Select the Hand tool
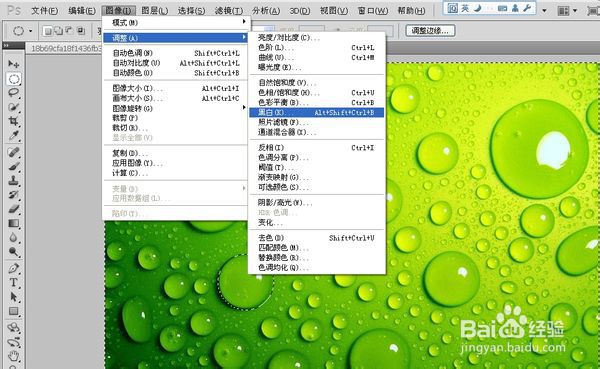Viewport: 600px width, 369px height. point(14,356)
